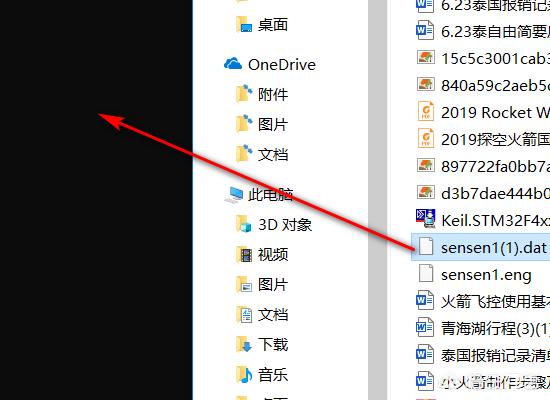Image resolution: width=550 pixels, height=400 pixels.
Task: Select 2019探空火箭 PDF file
Action: (483, 139)
